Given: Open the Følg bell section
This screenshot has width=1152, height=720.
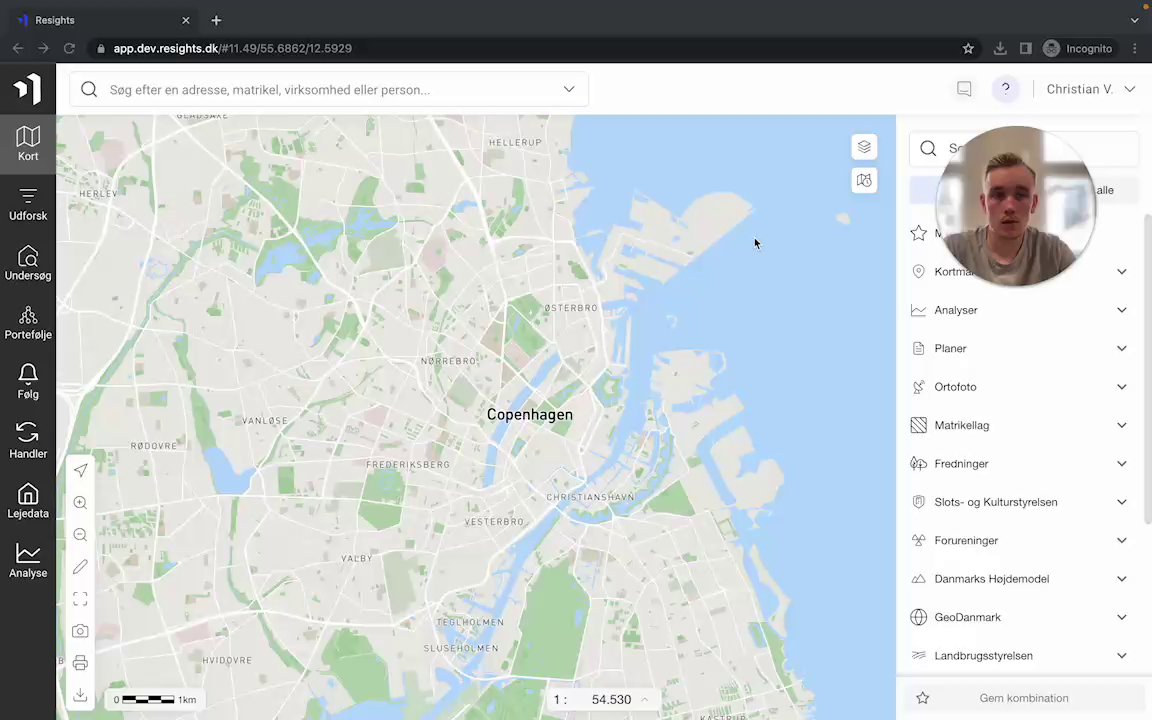Looking at the screenshot, I should coord(28,383).
